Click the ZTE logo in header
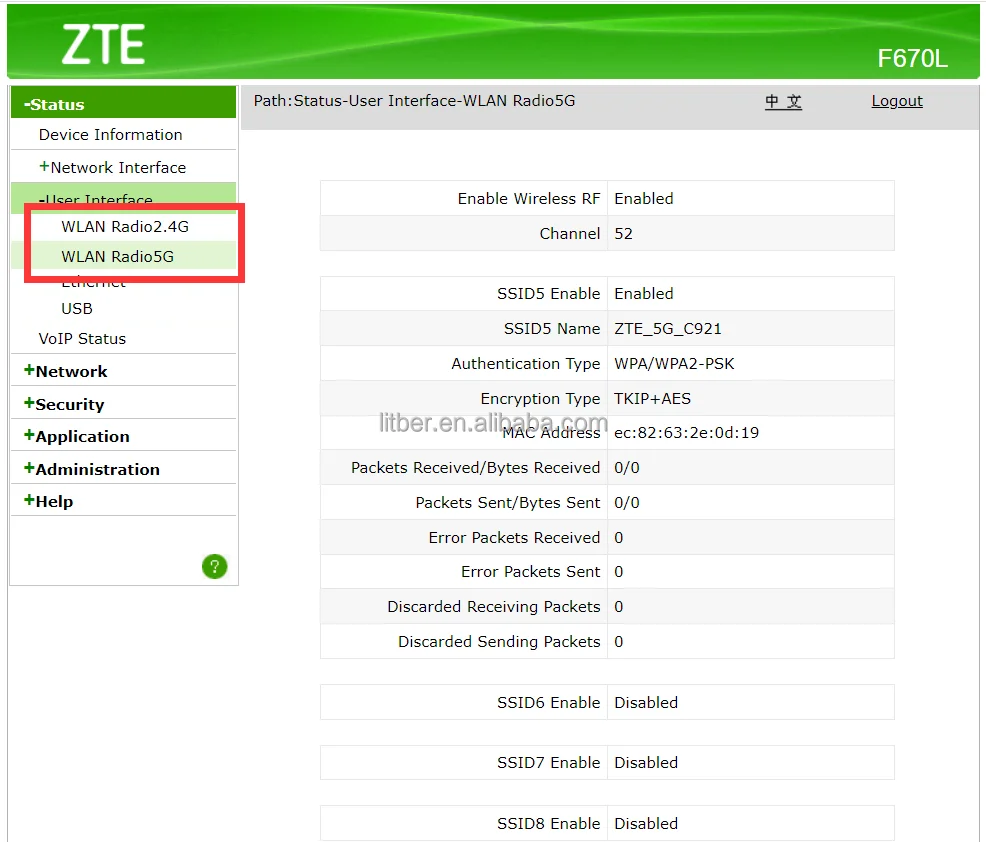Viewport: 986px width, 842px height. [103, 45]
